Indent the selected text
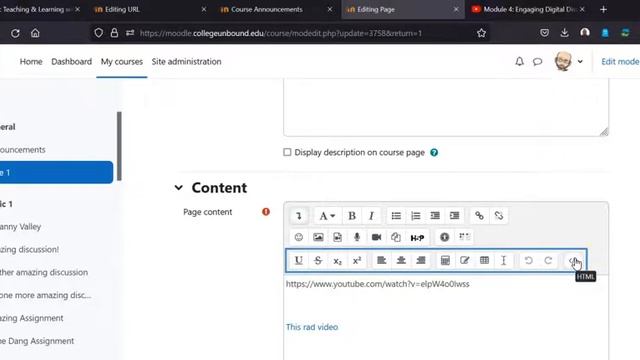The height and width of the screenshot is (360, 640). 454,216
